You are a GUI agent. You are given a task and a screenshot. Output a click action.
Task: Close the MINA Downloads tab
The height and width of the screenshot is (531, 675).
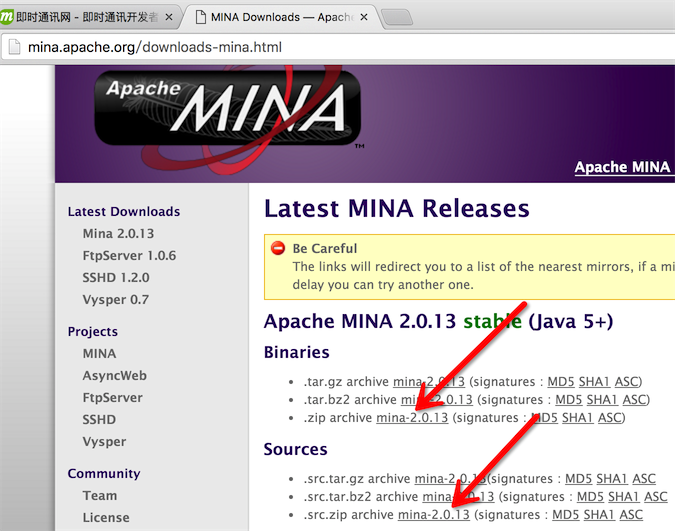[364, 17]
